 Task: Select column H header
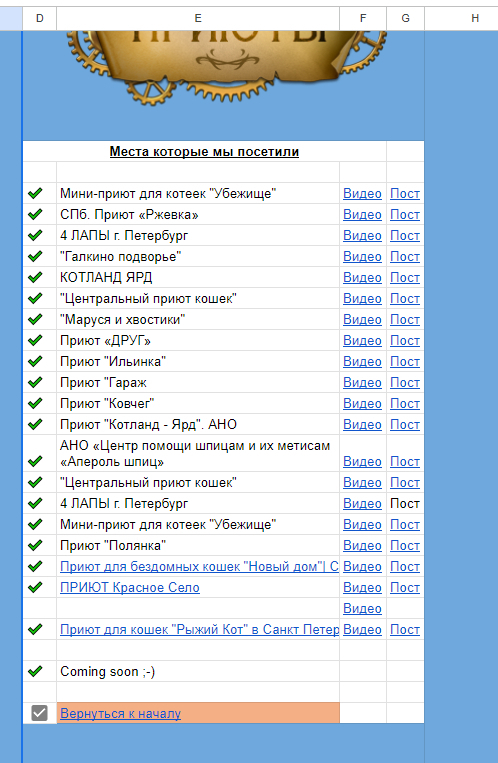pyautogui.click(x=475, y=18)
